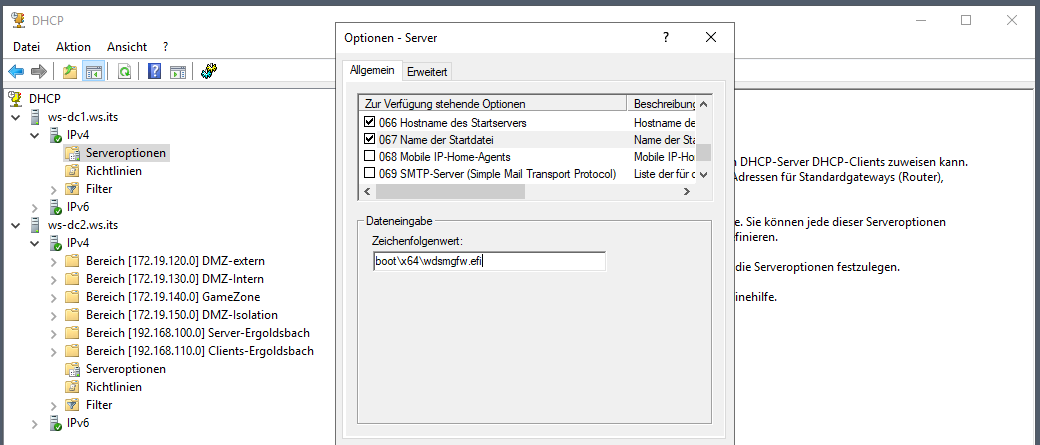Toggle the show/hide console tree icon
The image size is (1040, 445).
click(x=93, y=71)
